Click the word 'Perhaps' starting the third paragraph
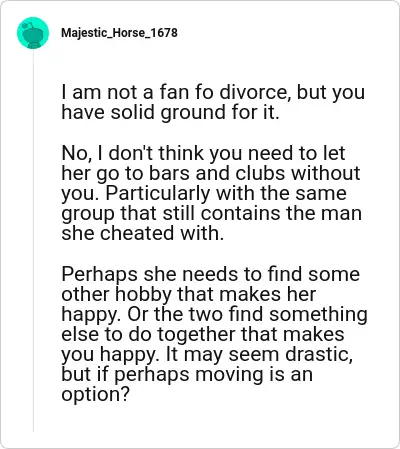This screenshot has width=400, height=449. 99,274
